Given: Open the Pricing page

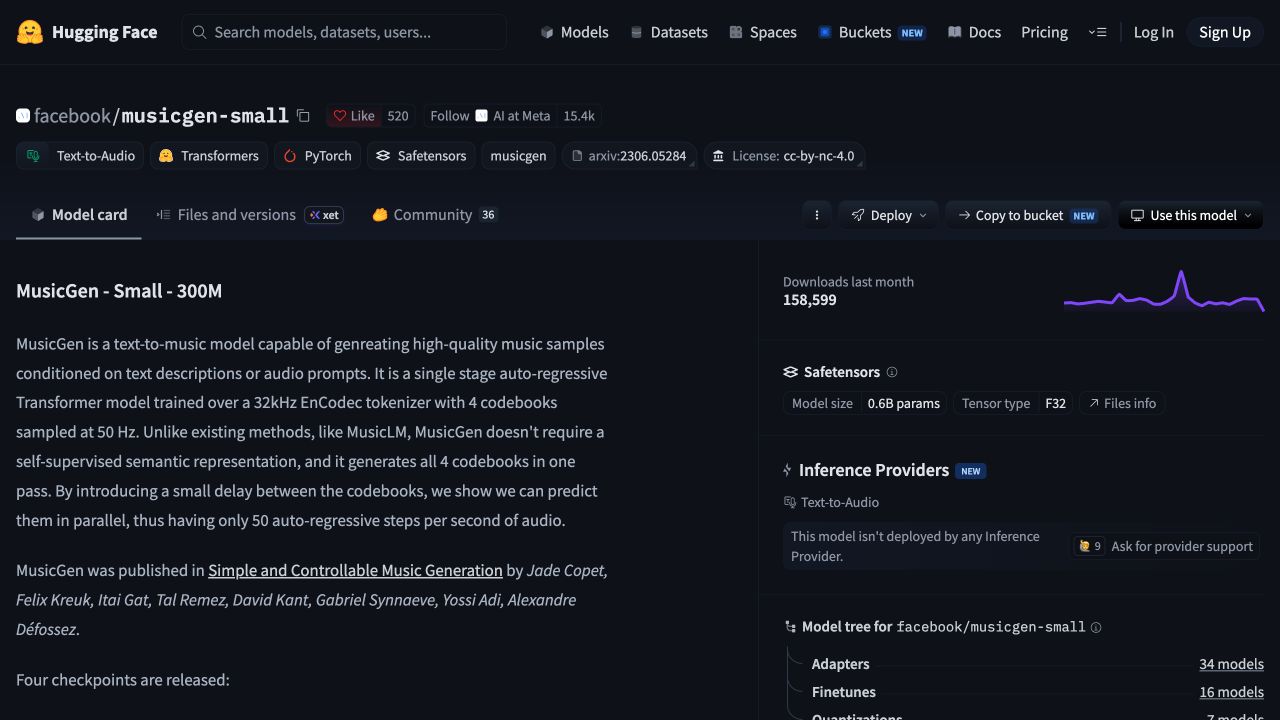Looking at the screenshot, I should (x=1044, y=32).
